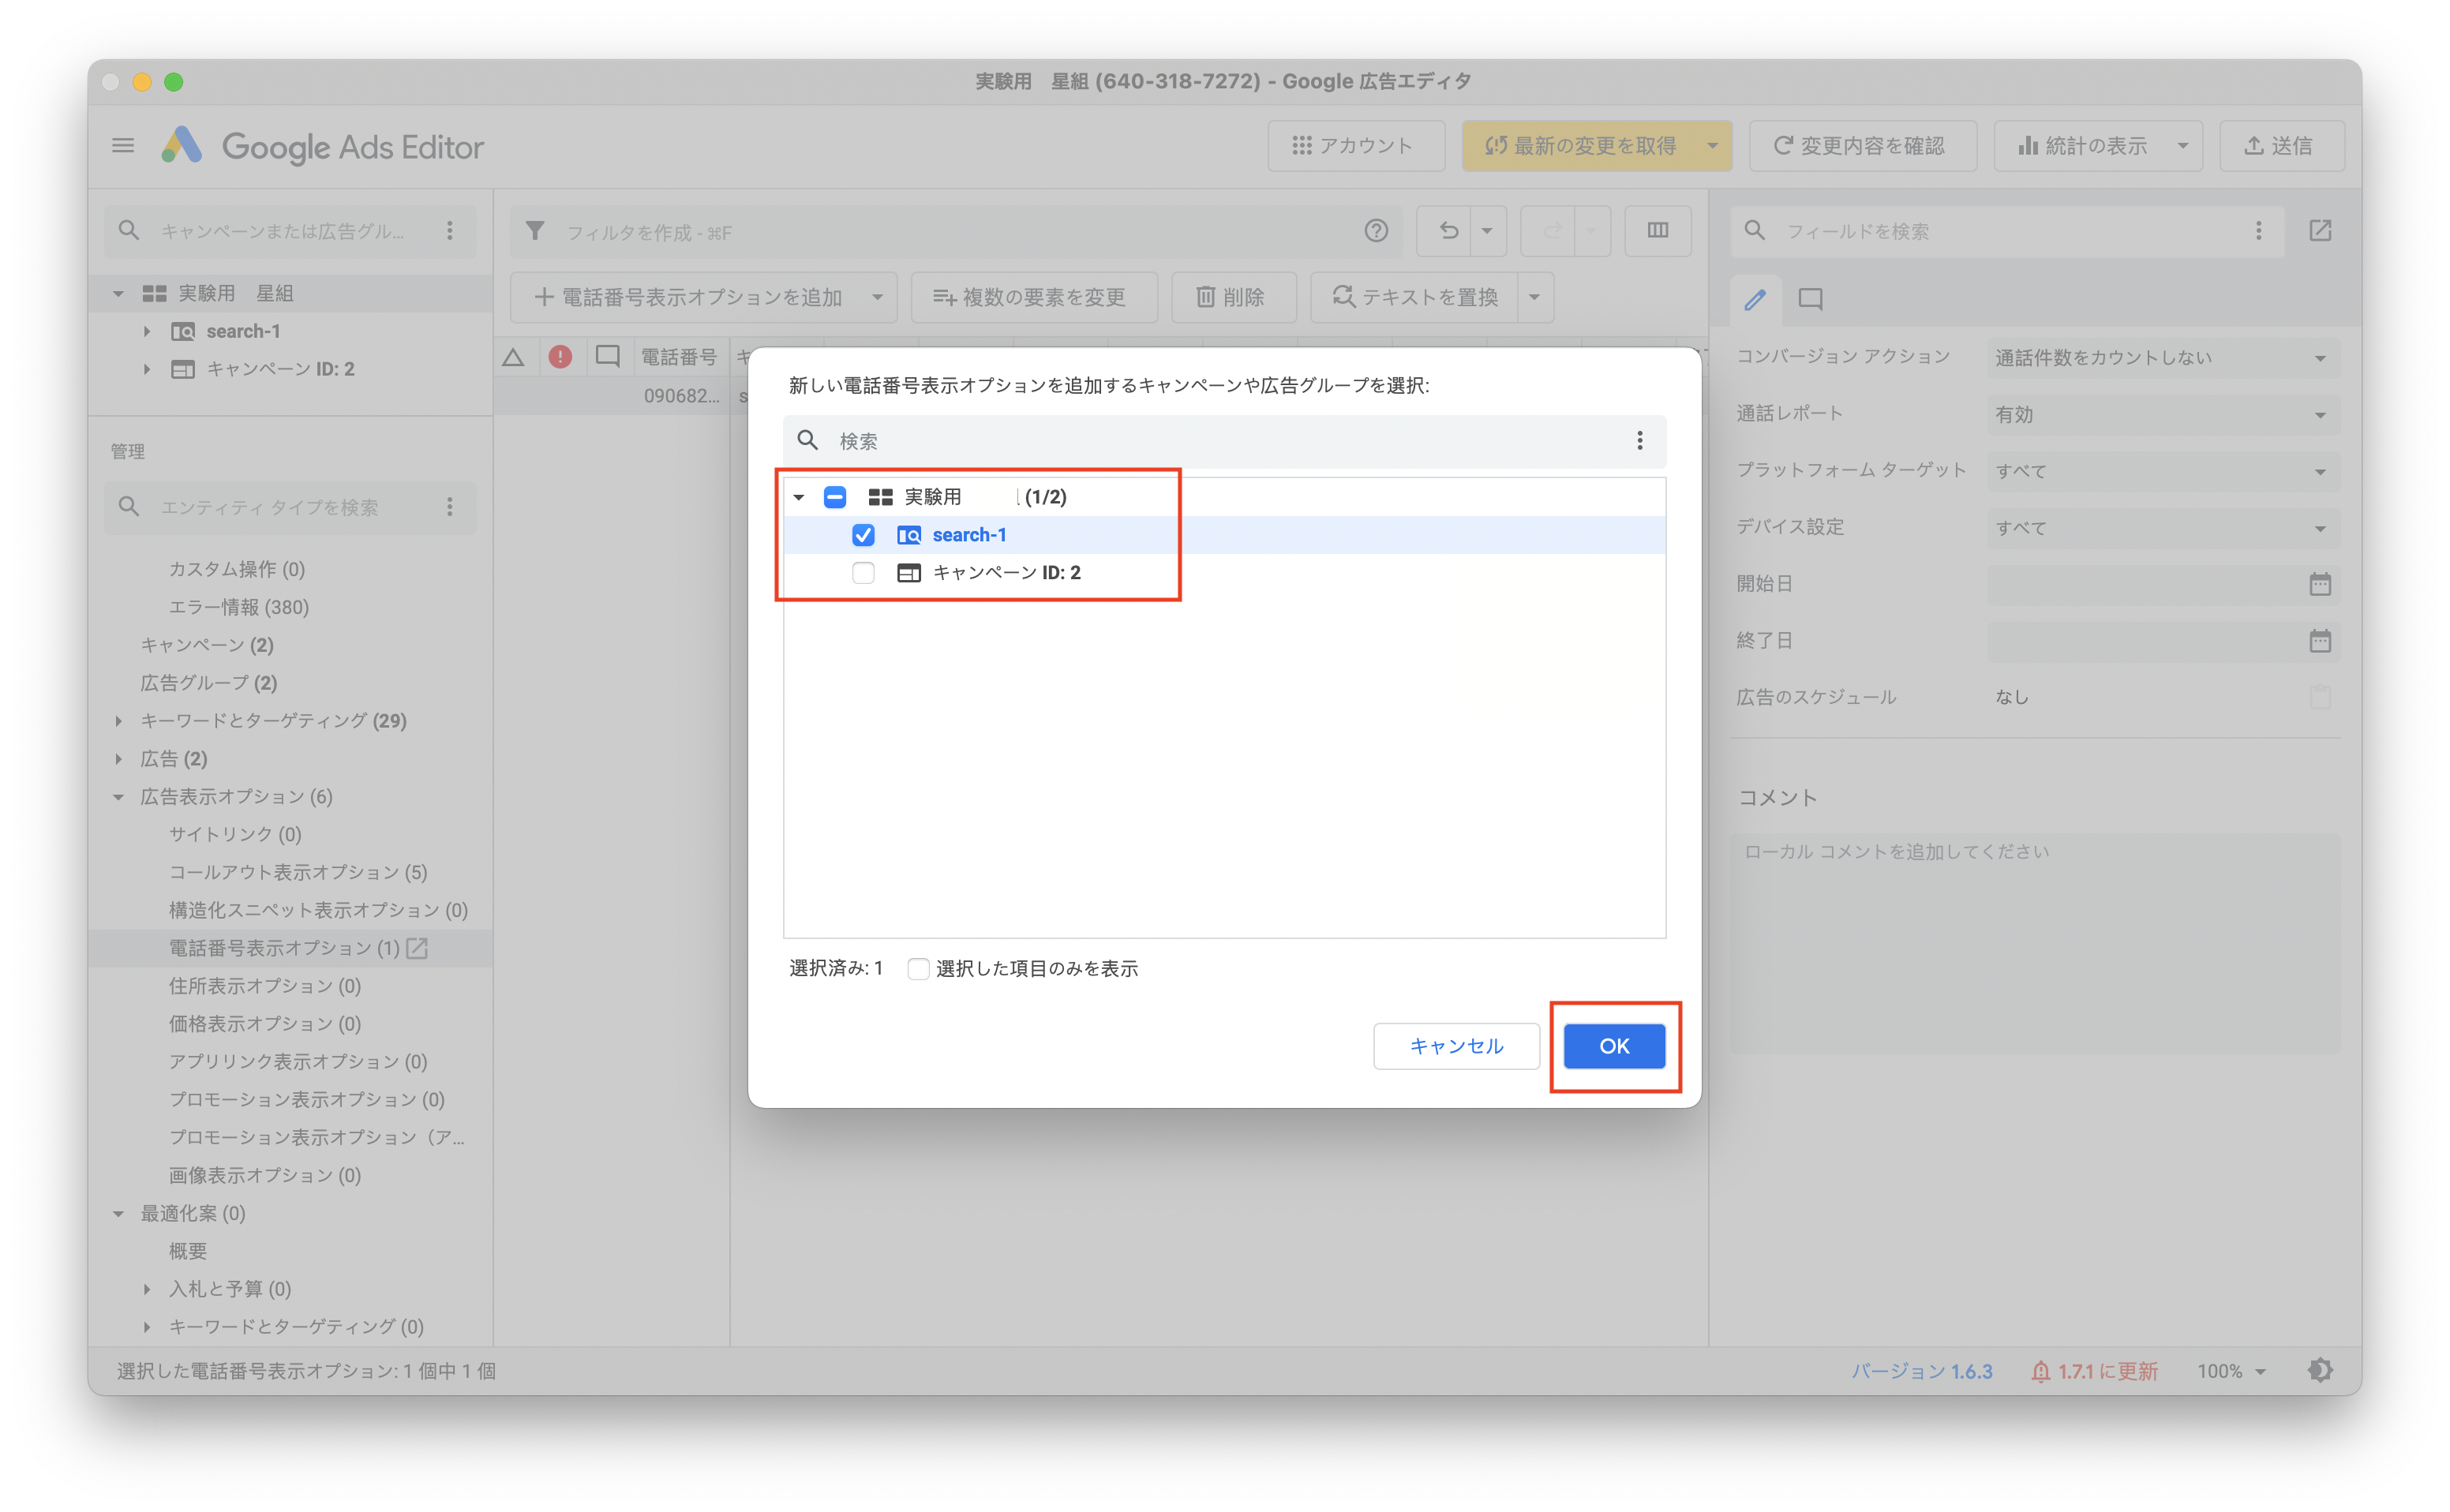2450x1512 pixels.
Task: Open the 通話レポート dropdown
Action: pos(2162,415)
